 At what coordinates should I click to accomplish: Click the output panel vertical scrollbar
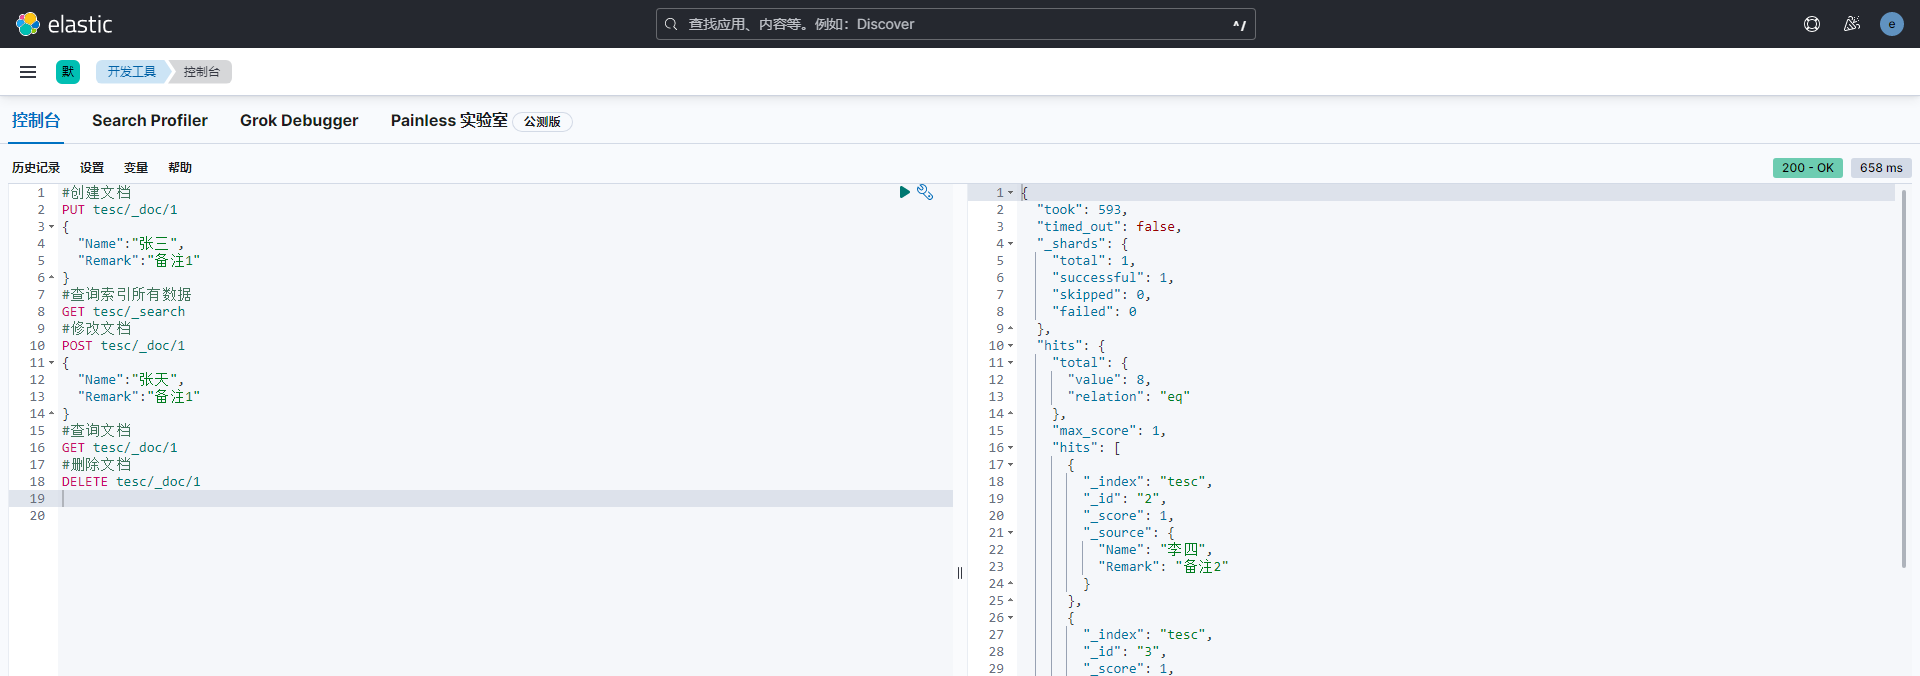(x=1903, y=380)
